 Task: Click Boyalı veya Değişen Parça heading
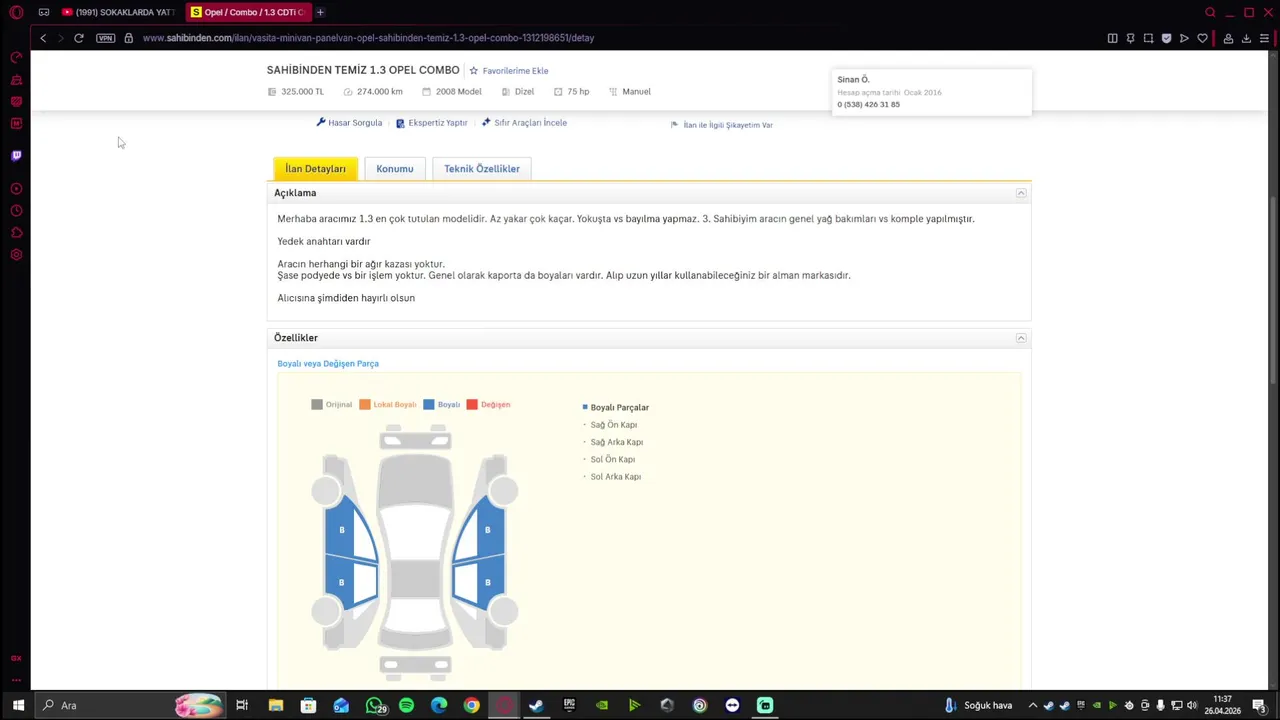point(328,364)
